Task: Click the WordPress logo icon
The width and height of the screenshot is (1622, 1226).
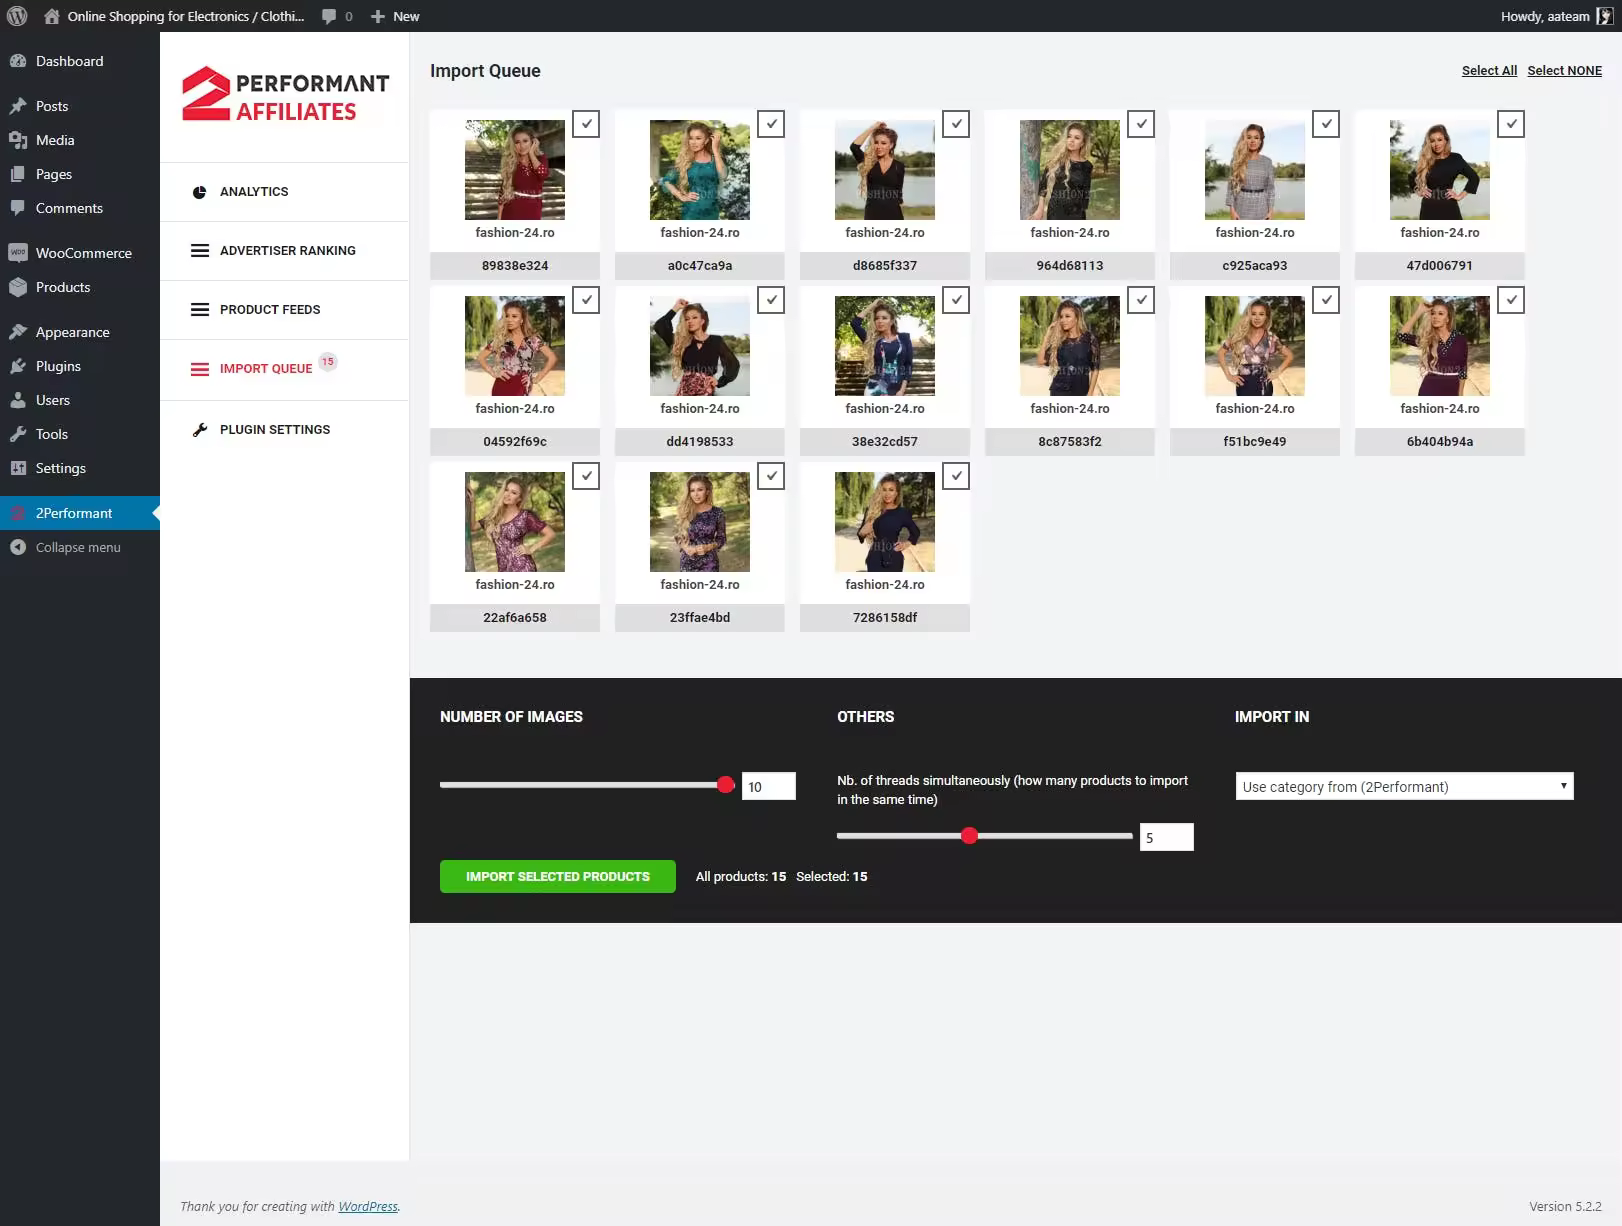Action: [x=17, y=16]
